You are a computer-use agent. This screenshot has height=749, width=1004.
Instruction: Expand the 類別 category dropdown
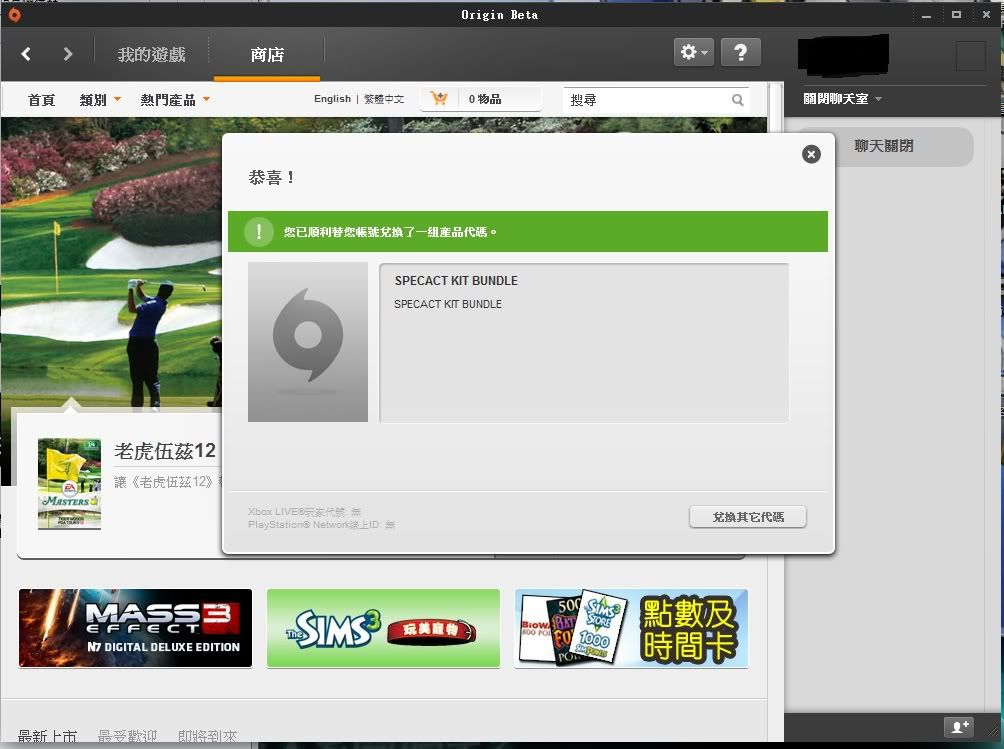100,100
